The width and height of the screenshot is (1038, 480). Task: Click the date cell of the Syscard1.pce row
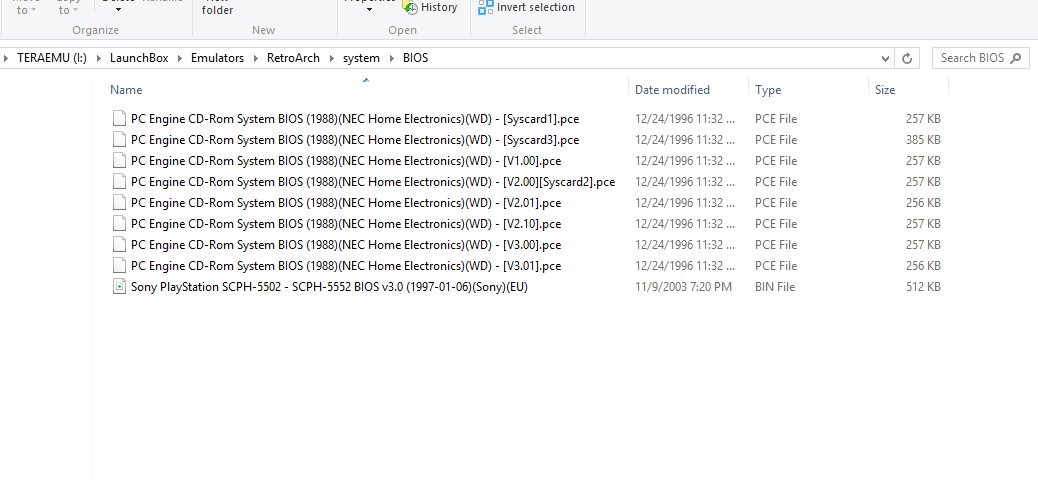point(684,119)
